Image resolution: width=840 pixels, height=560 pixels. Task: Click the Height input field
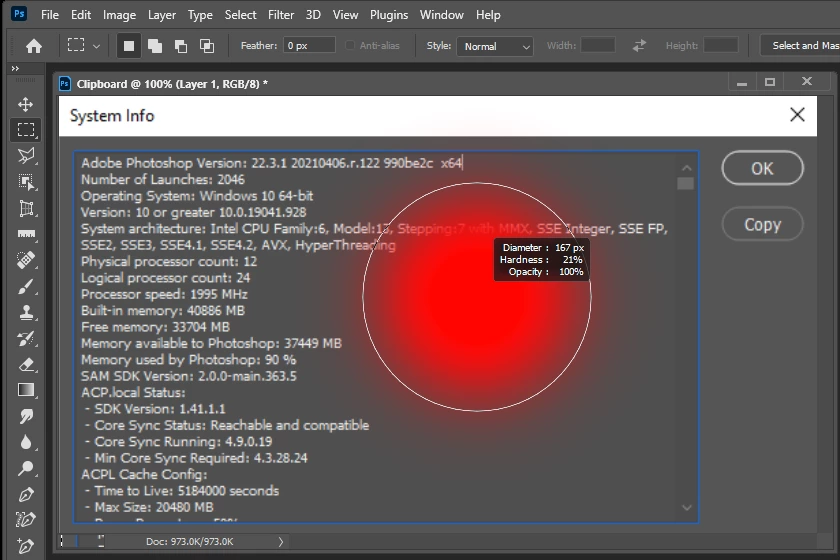(721, 46)
